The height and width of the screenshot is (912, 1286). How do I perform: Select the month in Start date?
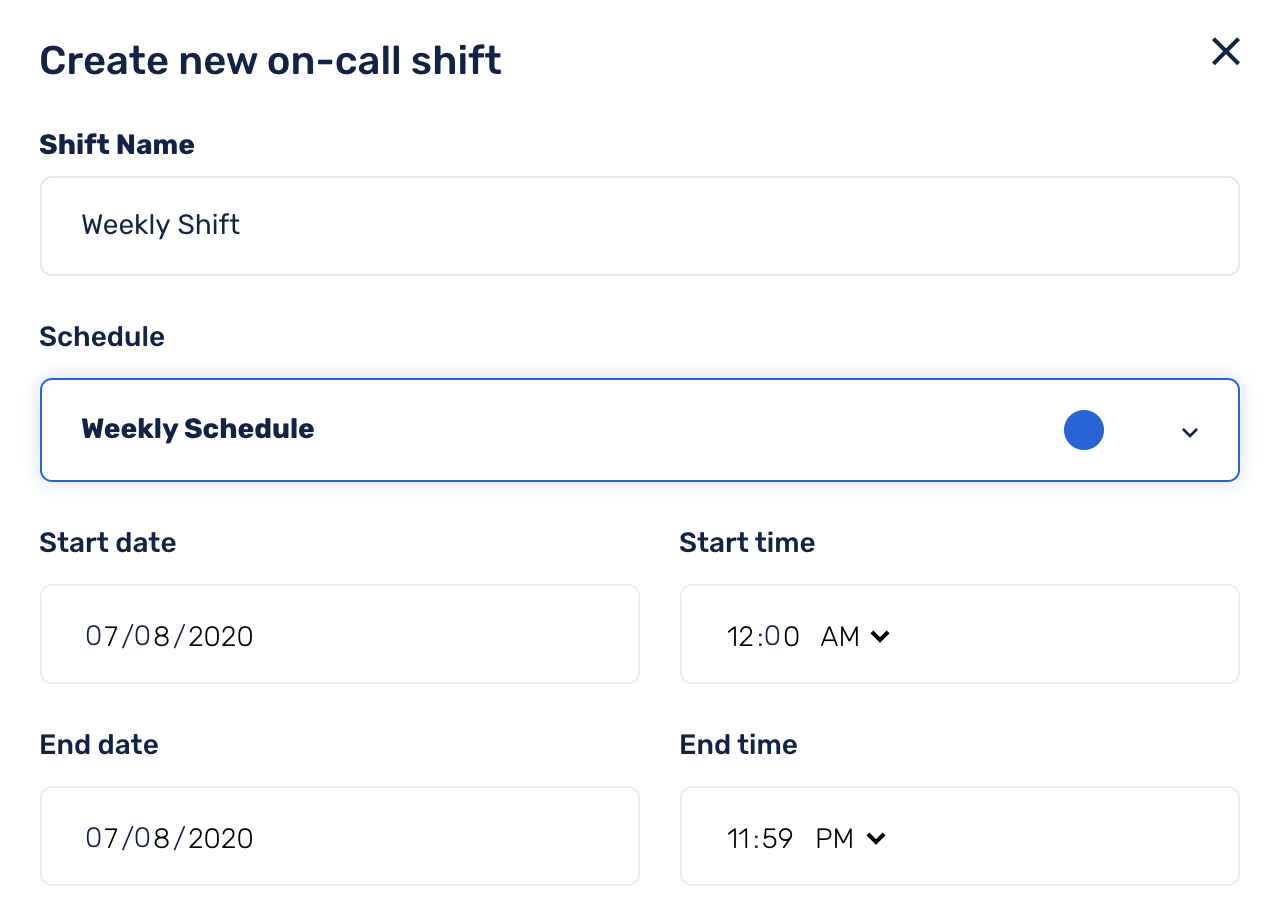click(x=102, y=636)
